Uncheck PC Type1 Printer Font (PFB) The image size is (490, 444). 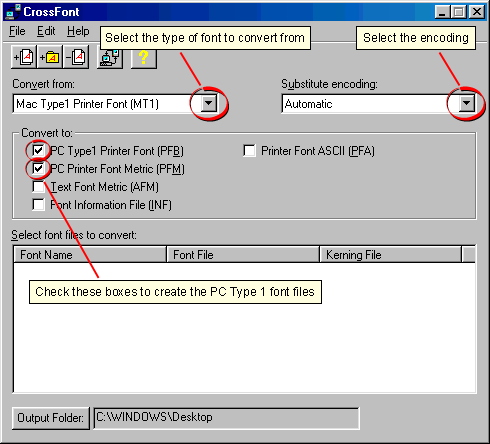click(x=38, y=151)
